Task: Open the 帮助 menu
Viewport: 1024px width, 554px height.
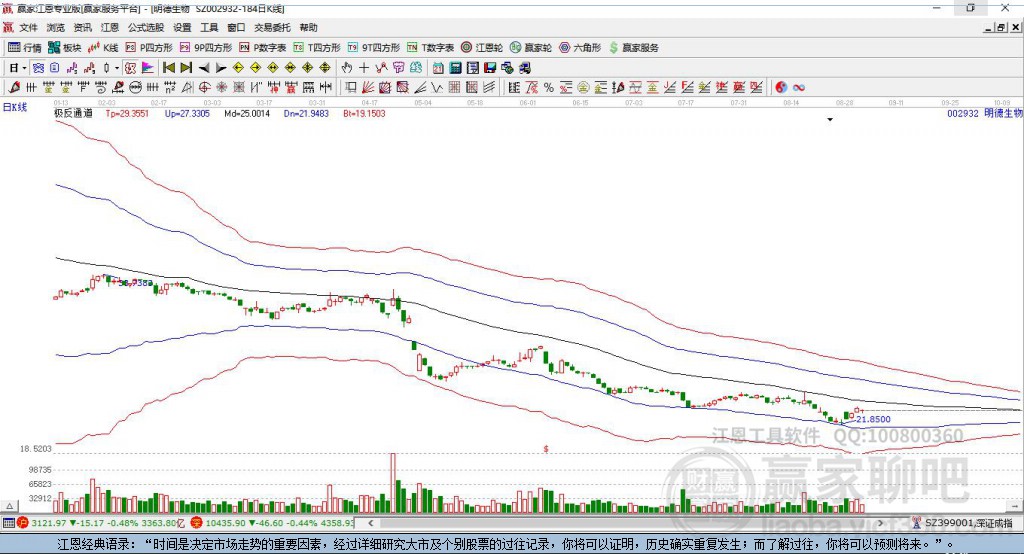Action: (308, 27)
